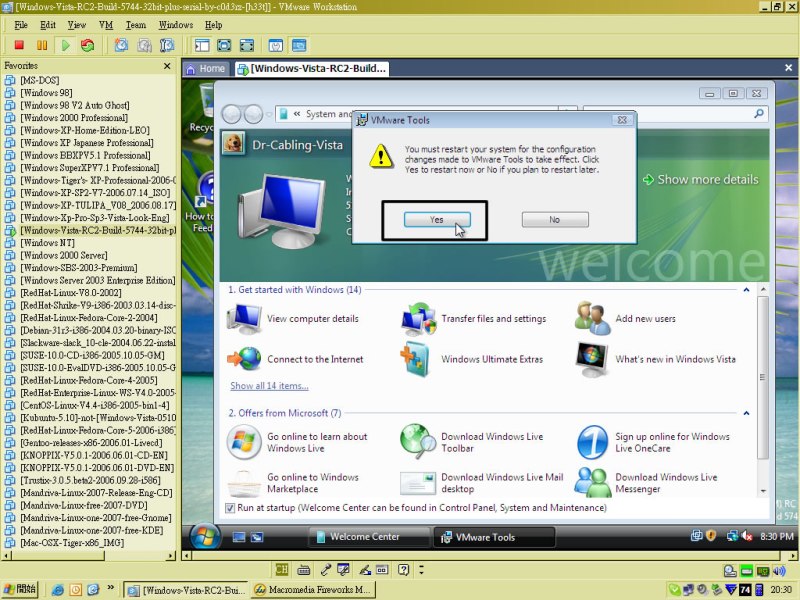Click the Console View toolbar icon
800x600 pixels.
point(299,45)
